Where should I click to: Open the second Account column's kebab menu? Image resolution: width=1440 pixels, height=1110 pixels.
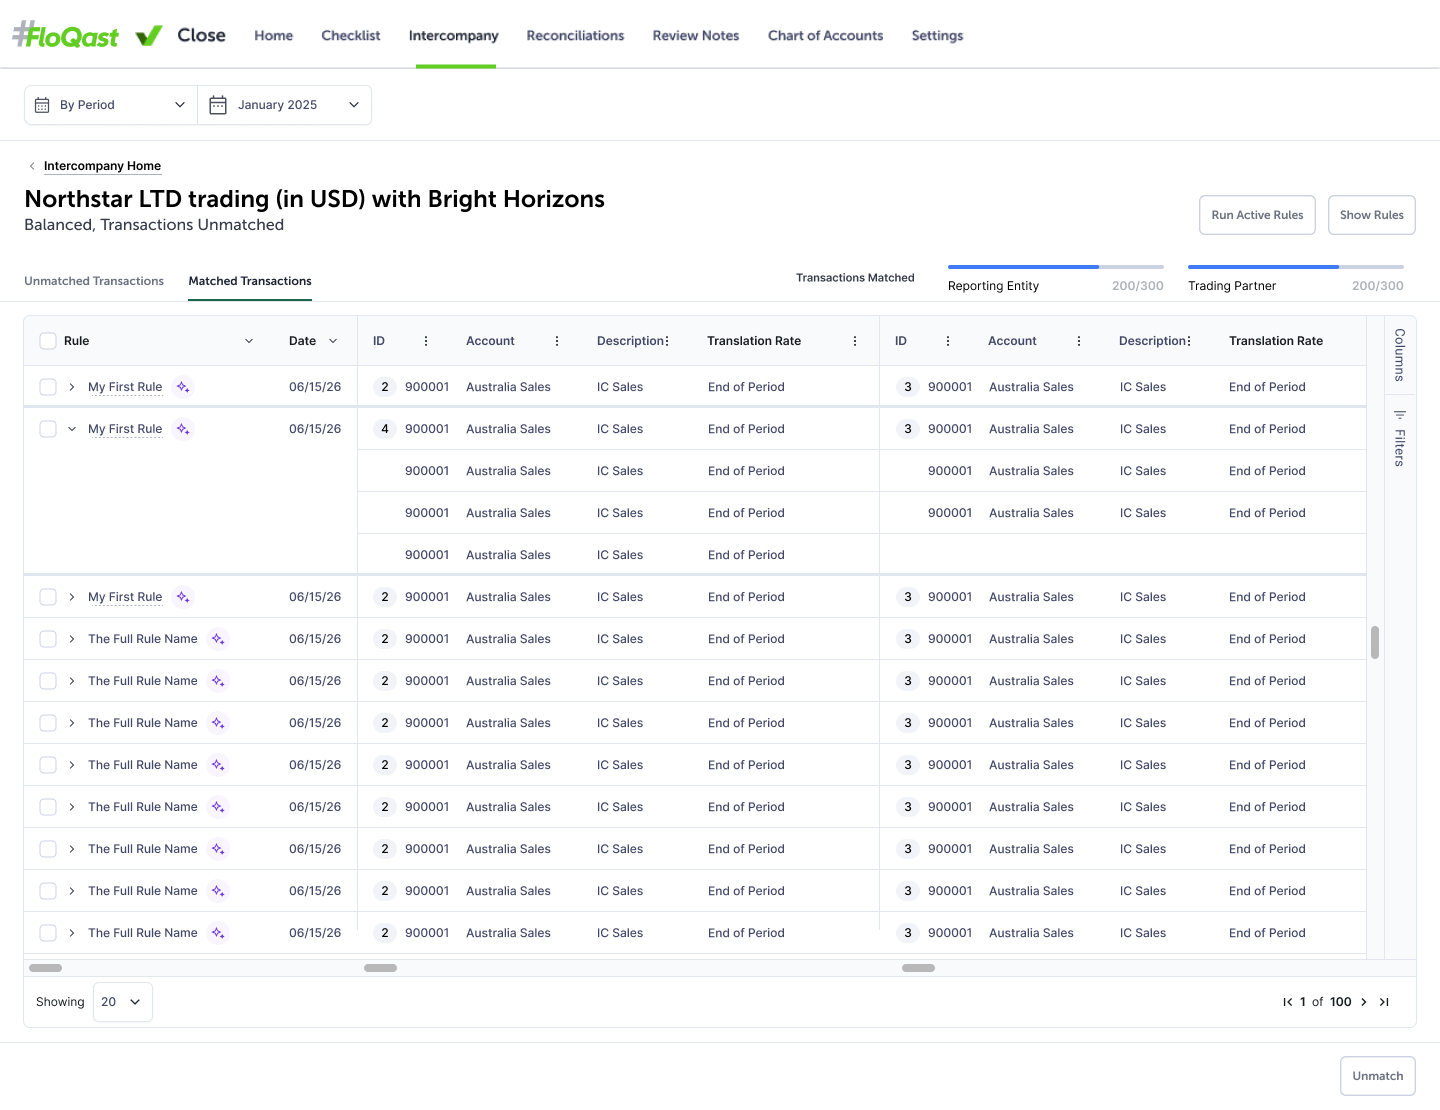click(1079, 341)
